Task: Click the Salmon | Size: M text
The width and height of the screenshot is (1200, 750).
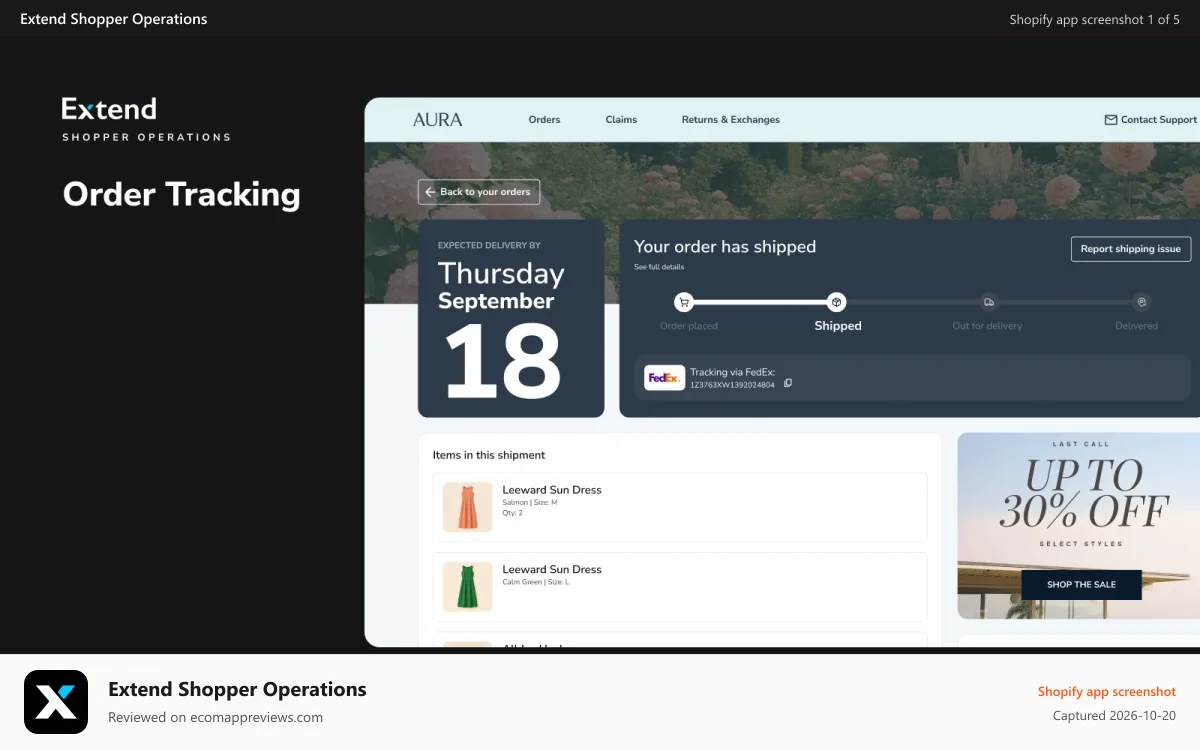Action: pyautogui.click(x=530, y=502)
